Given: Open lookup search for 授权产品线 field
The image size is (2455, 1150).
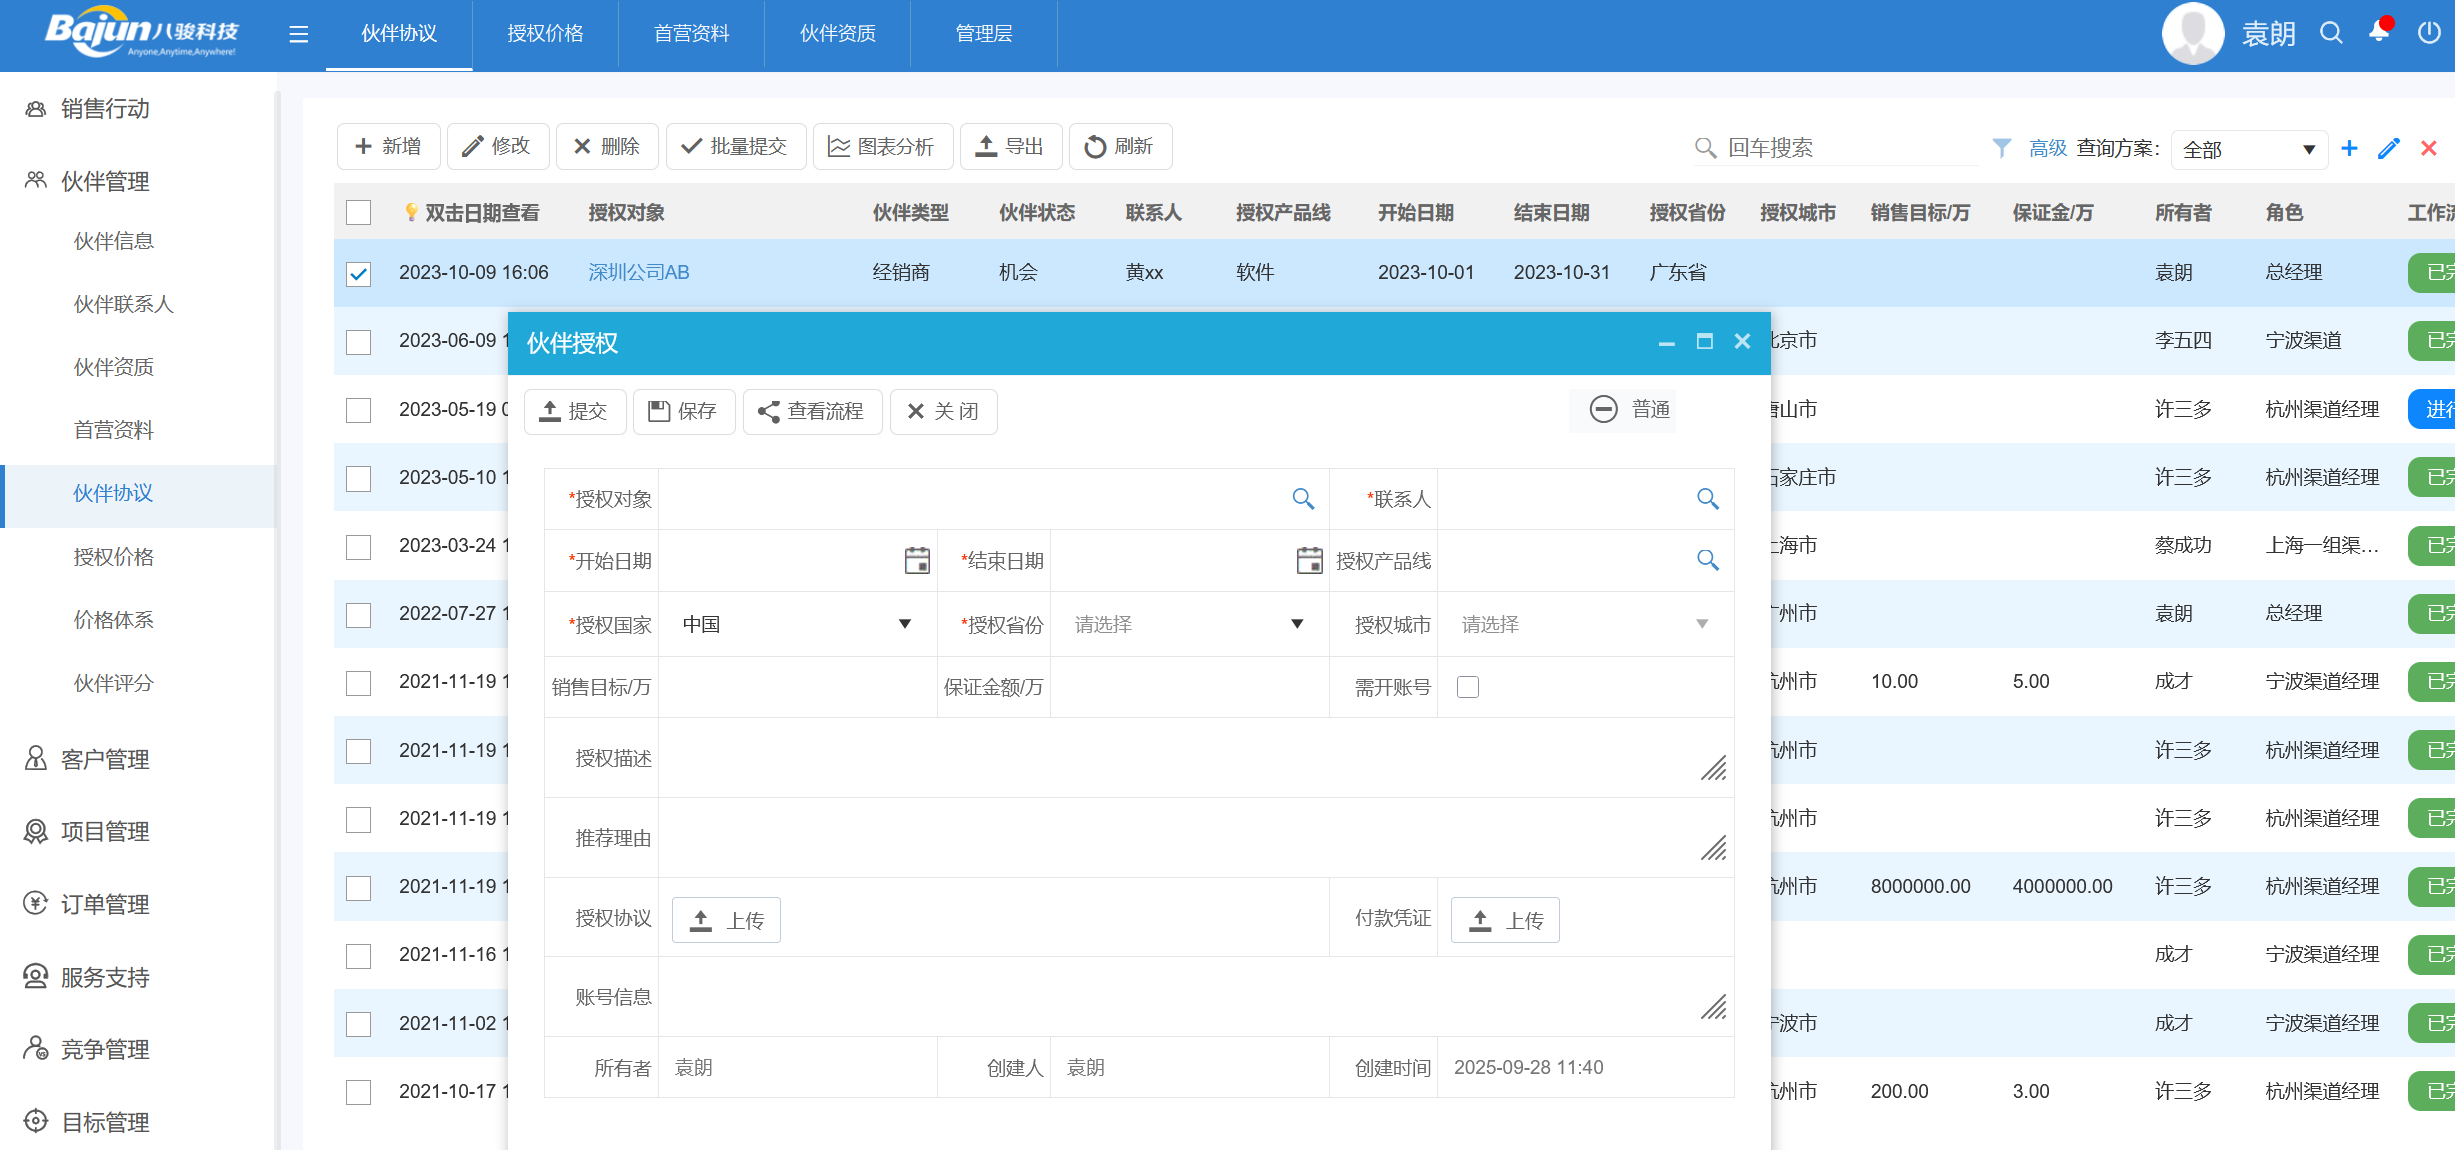Looking at the screenshot, I should (x=1707, y=560).
